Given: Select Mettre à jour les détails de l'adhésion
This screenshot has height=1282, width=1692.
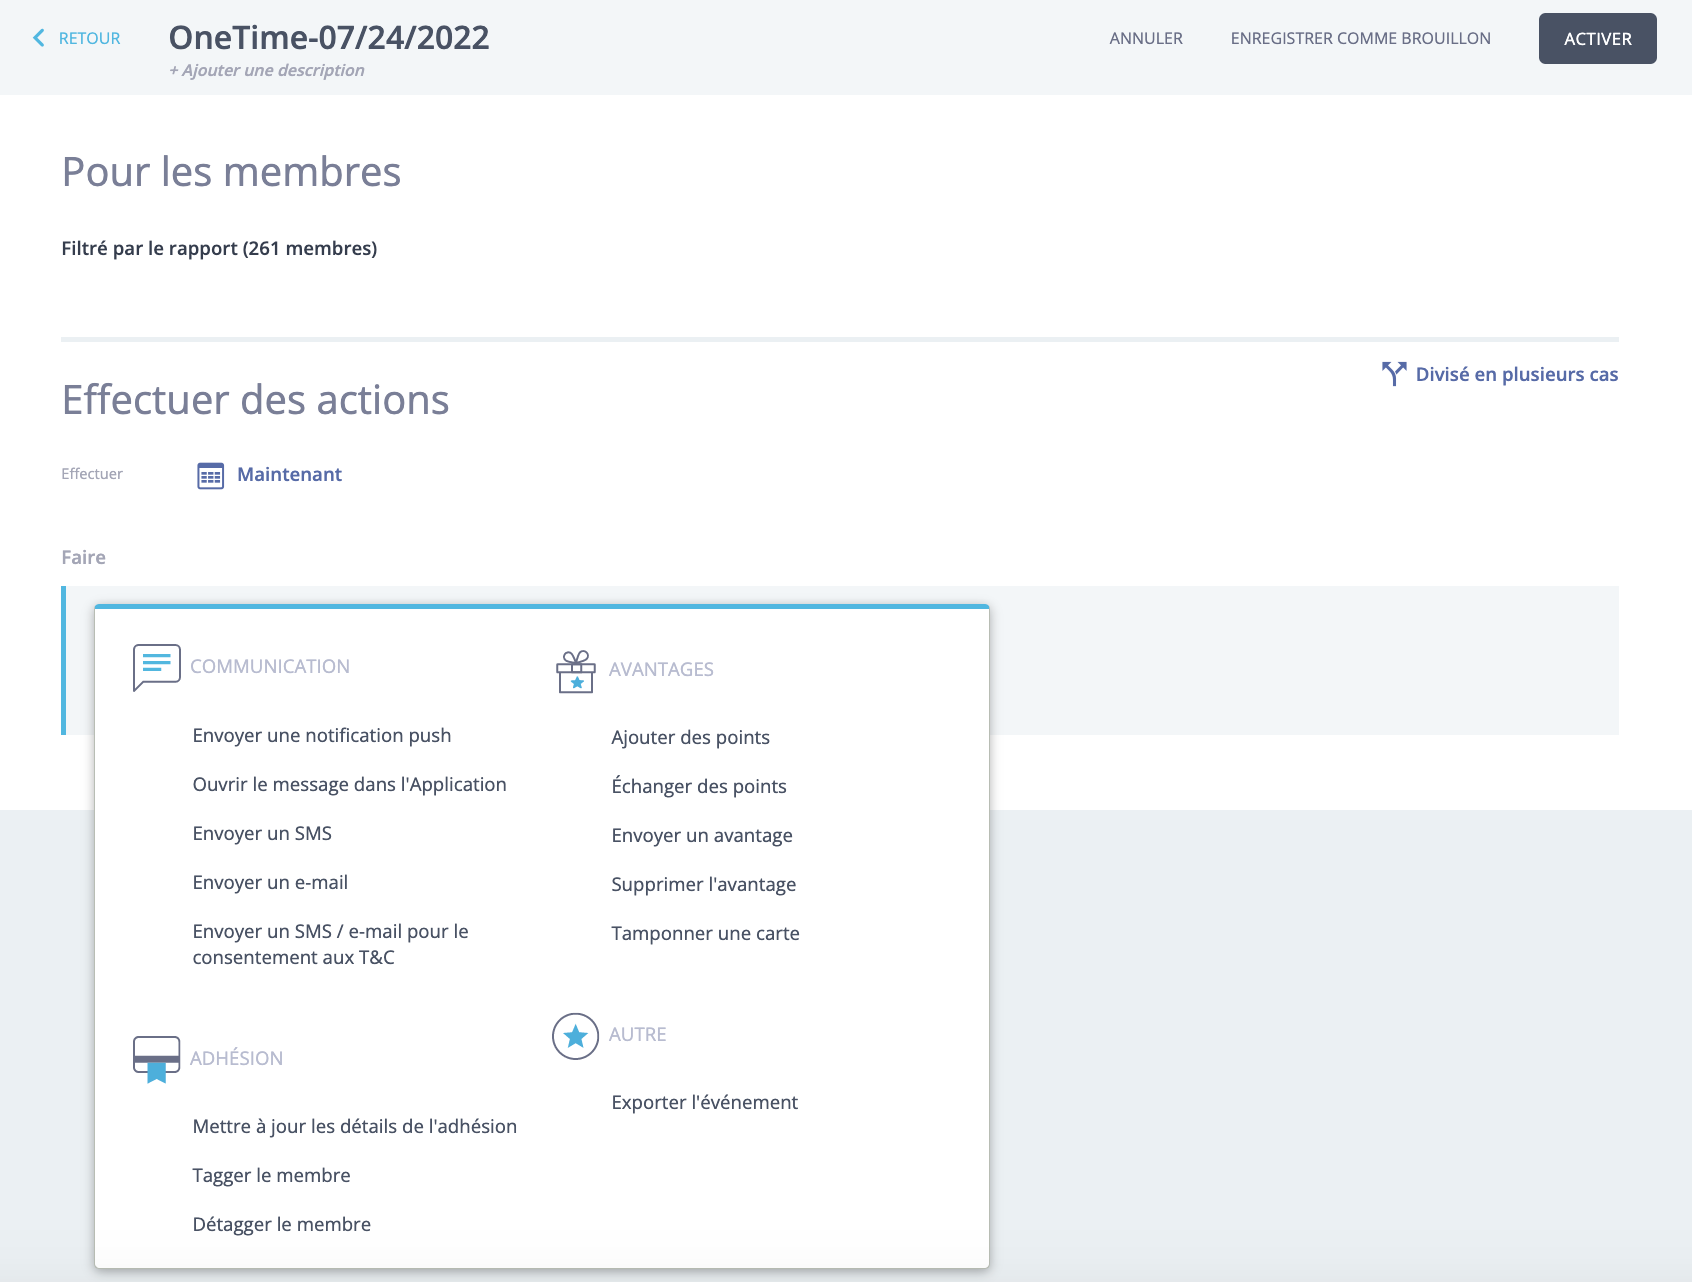Looking at the screenshot, I should (354, 1126).
